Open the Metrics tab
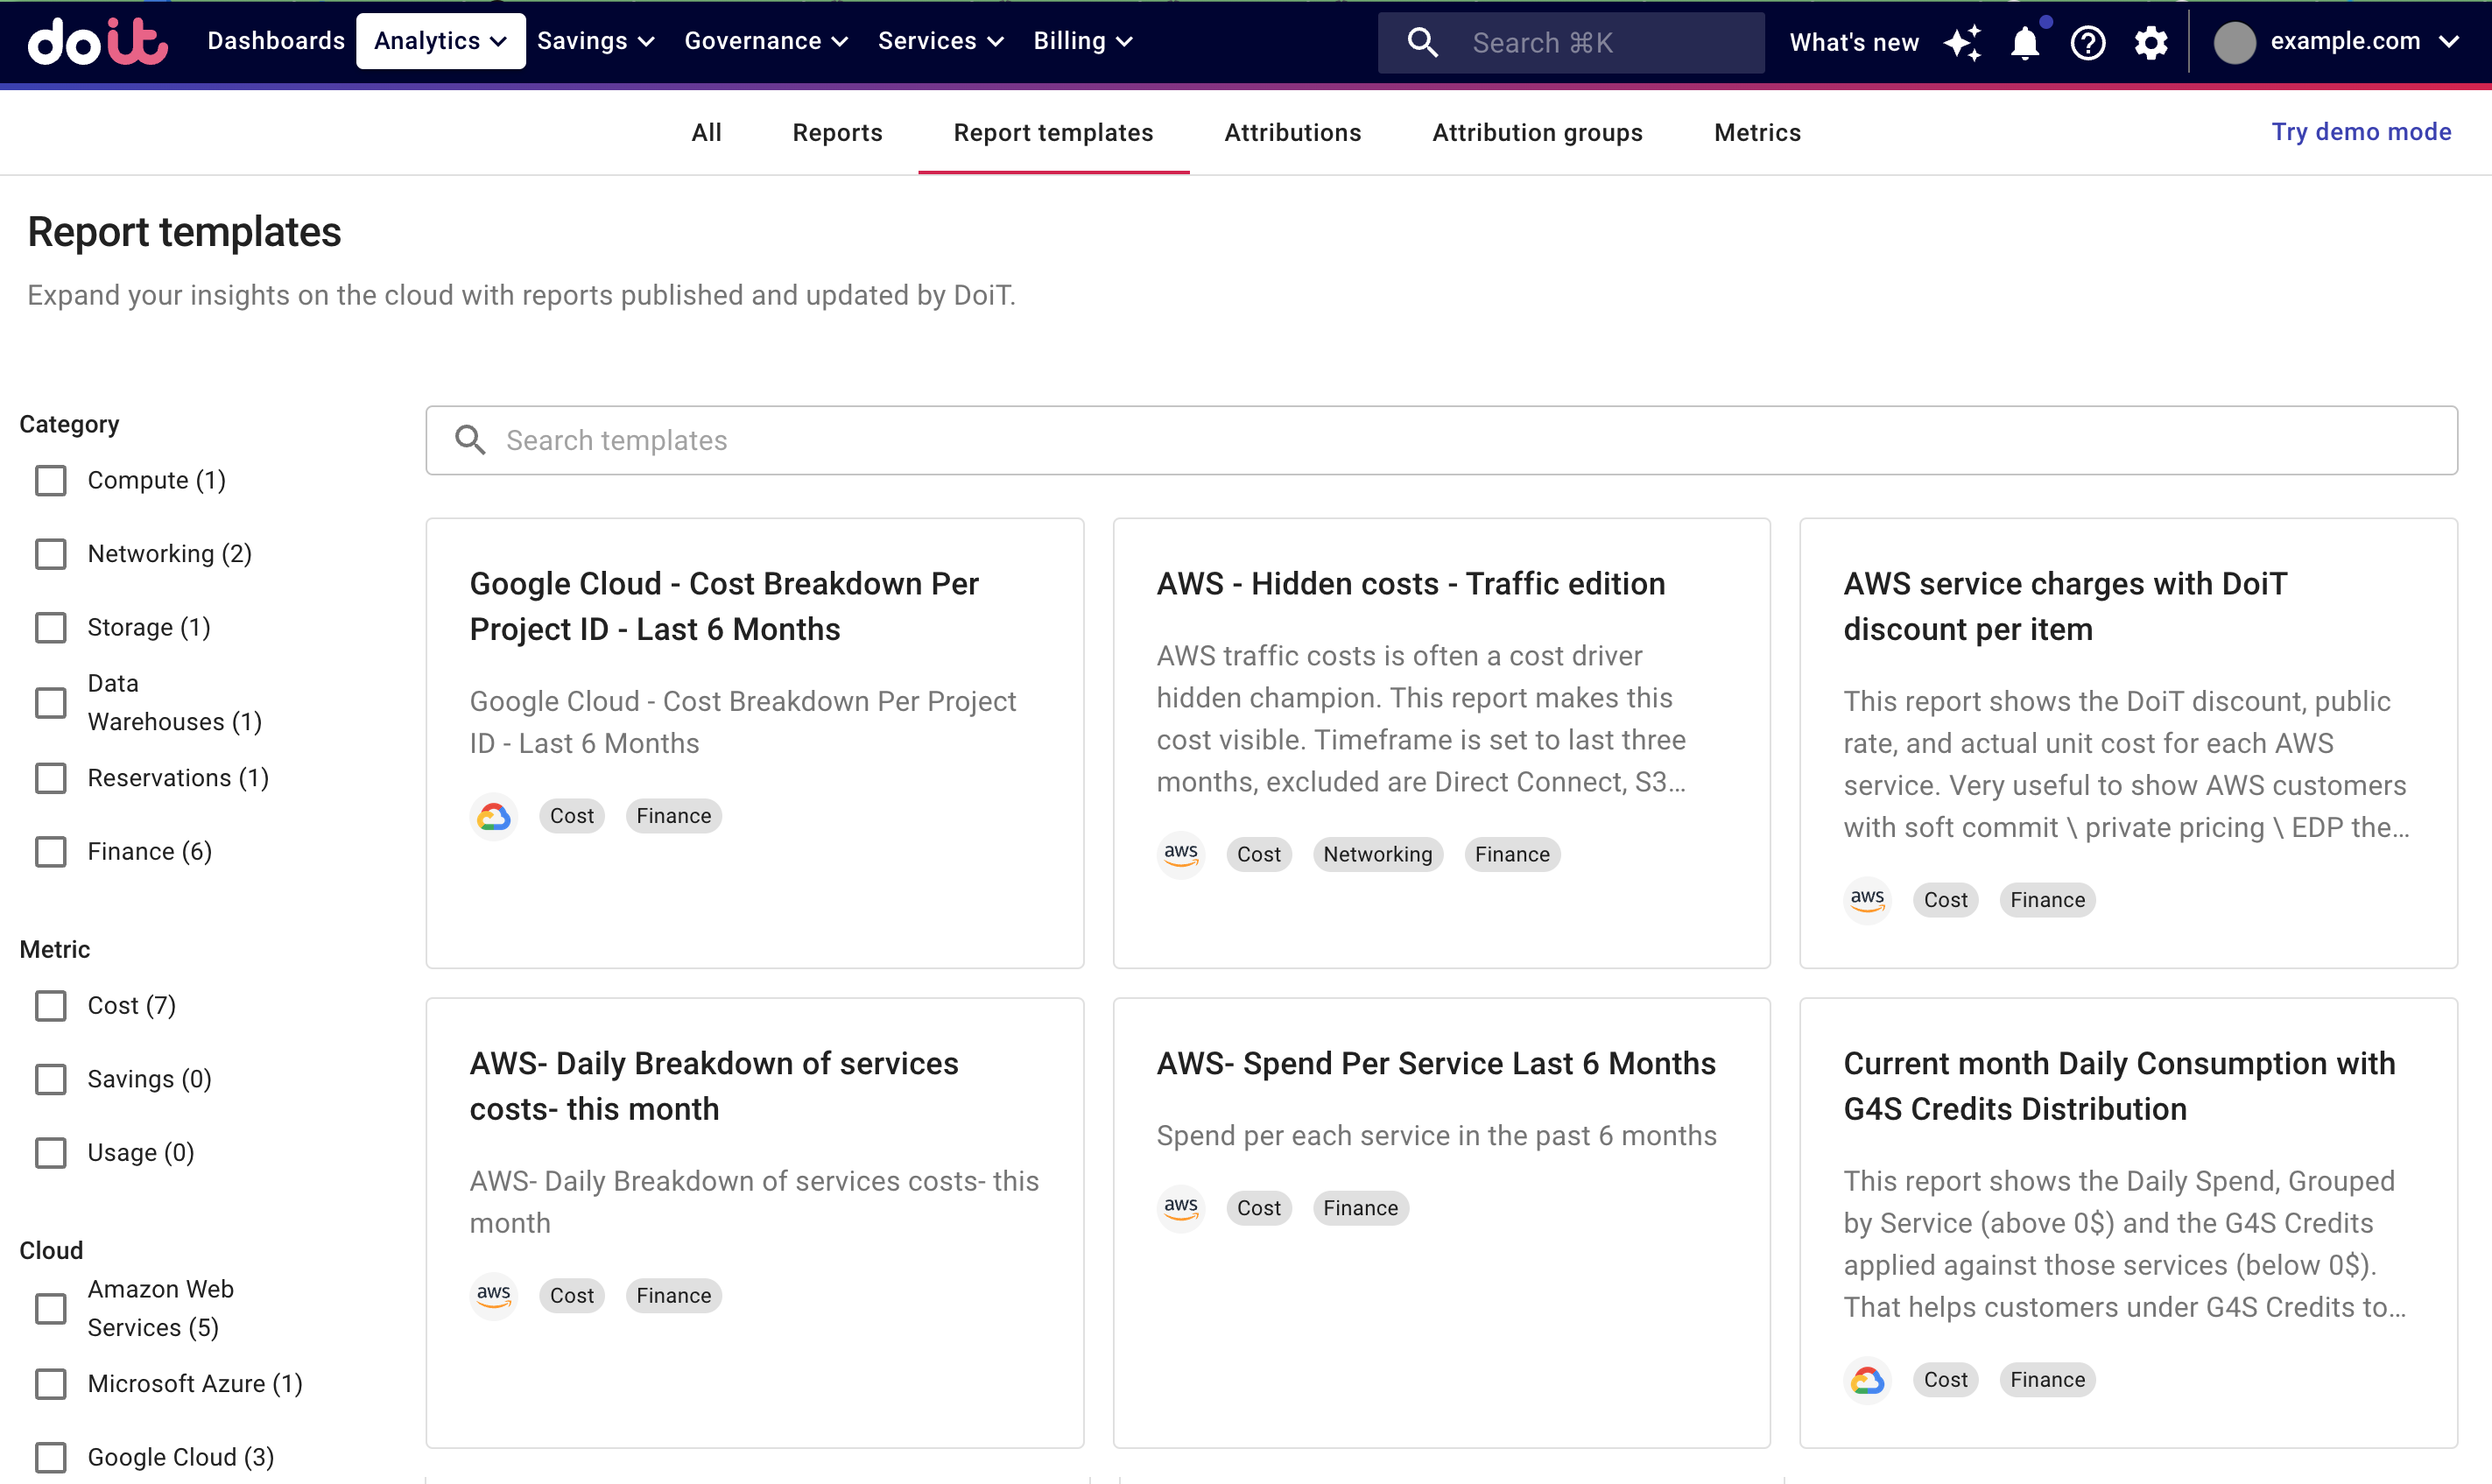Screen dimensions: 2492x1484 (1757, 132)
